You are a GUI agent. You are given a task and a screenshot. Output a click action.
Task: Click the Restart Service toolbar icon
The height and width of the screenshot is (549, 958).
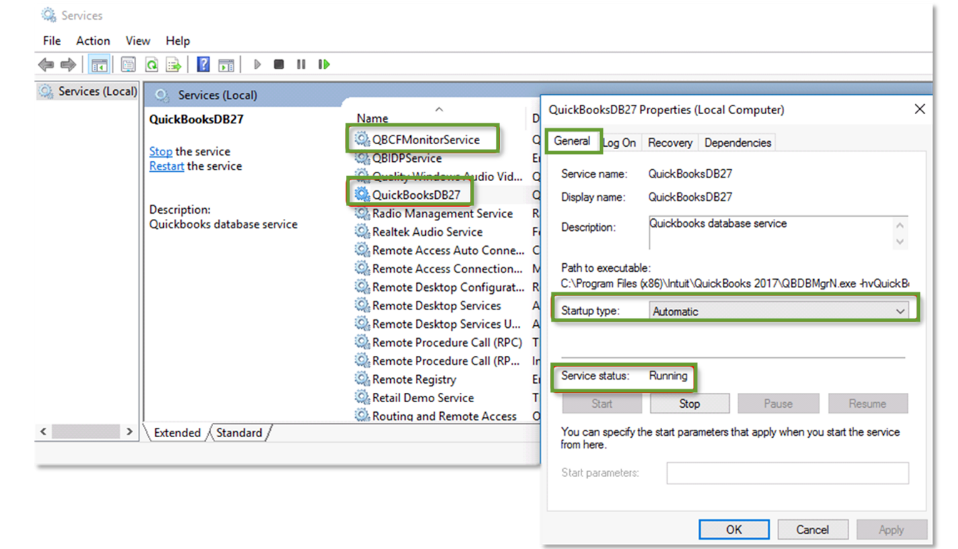(x=324, y=64)
